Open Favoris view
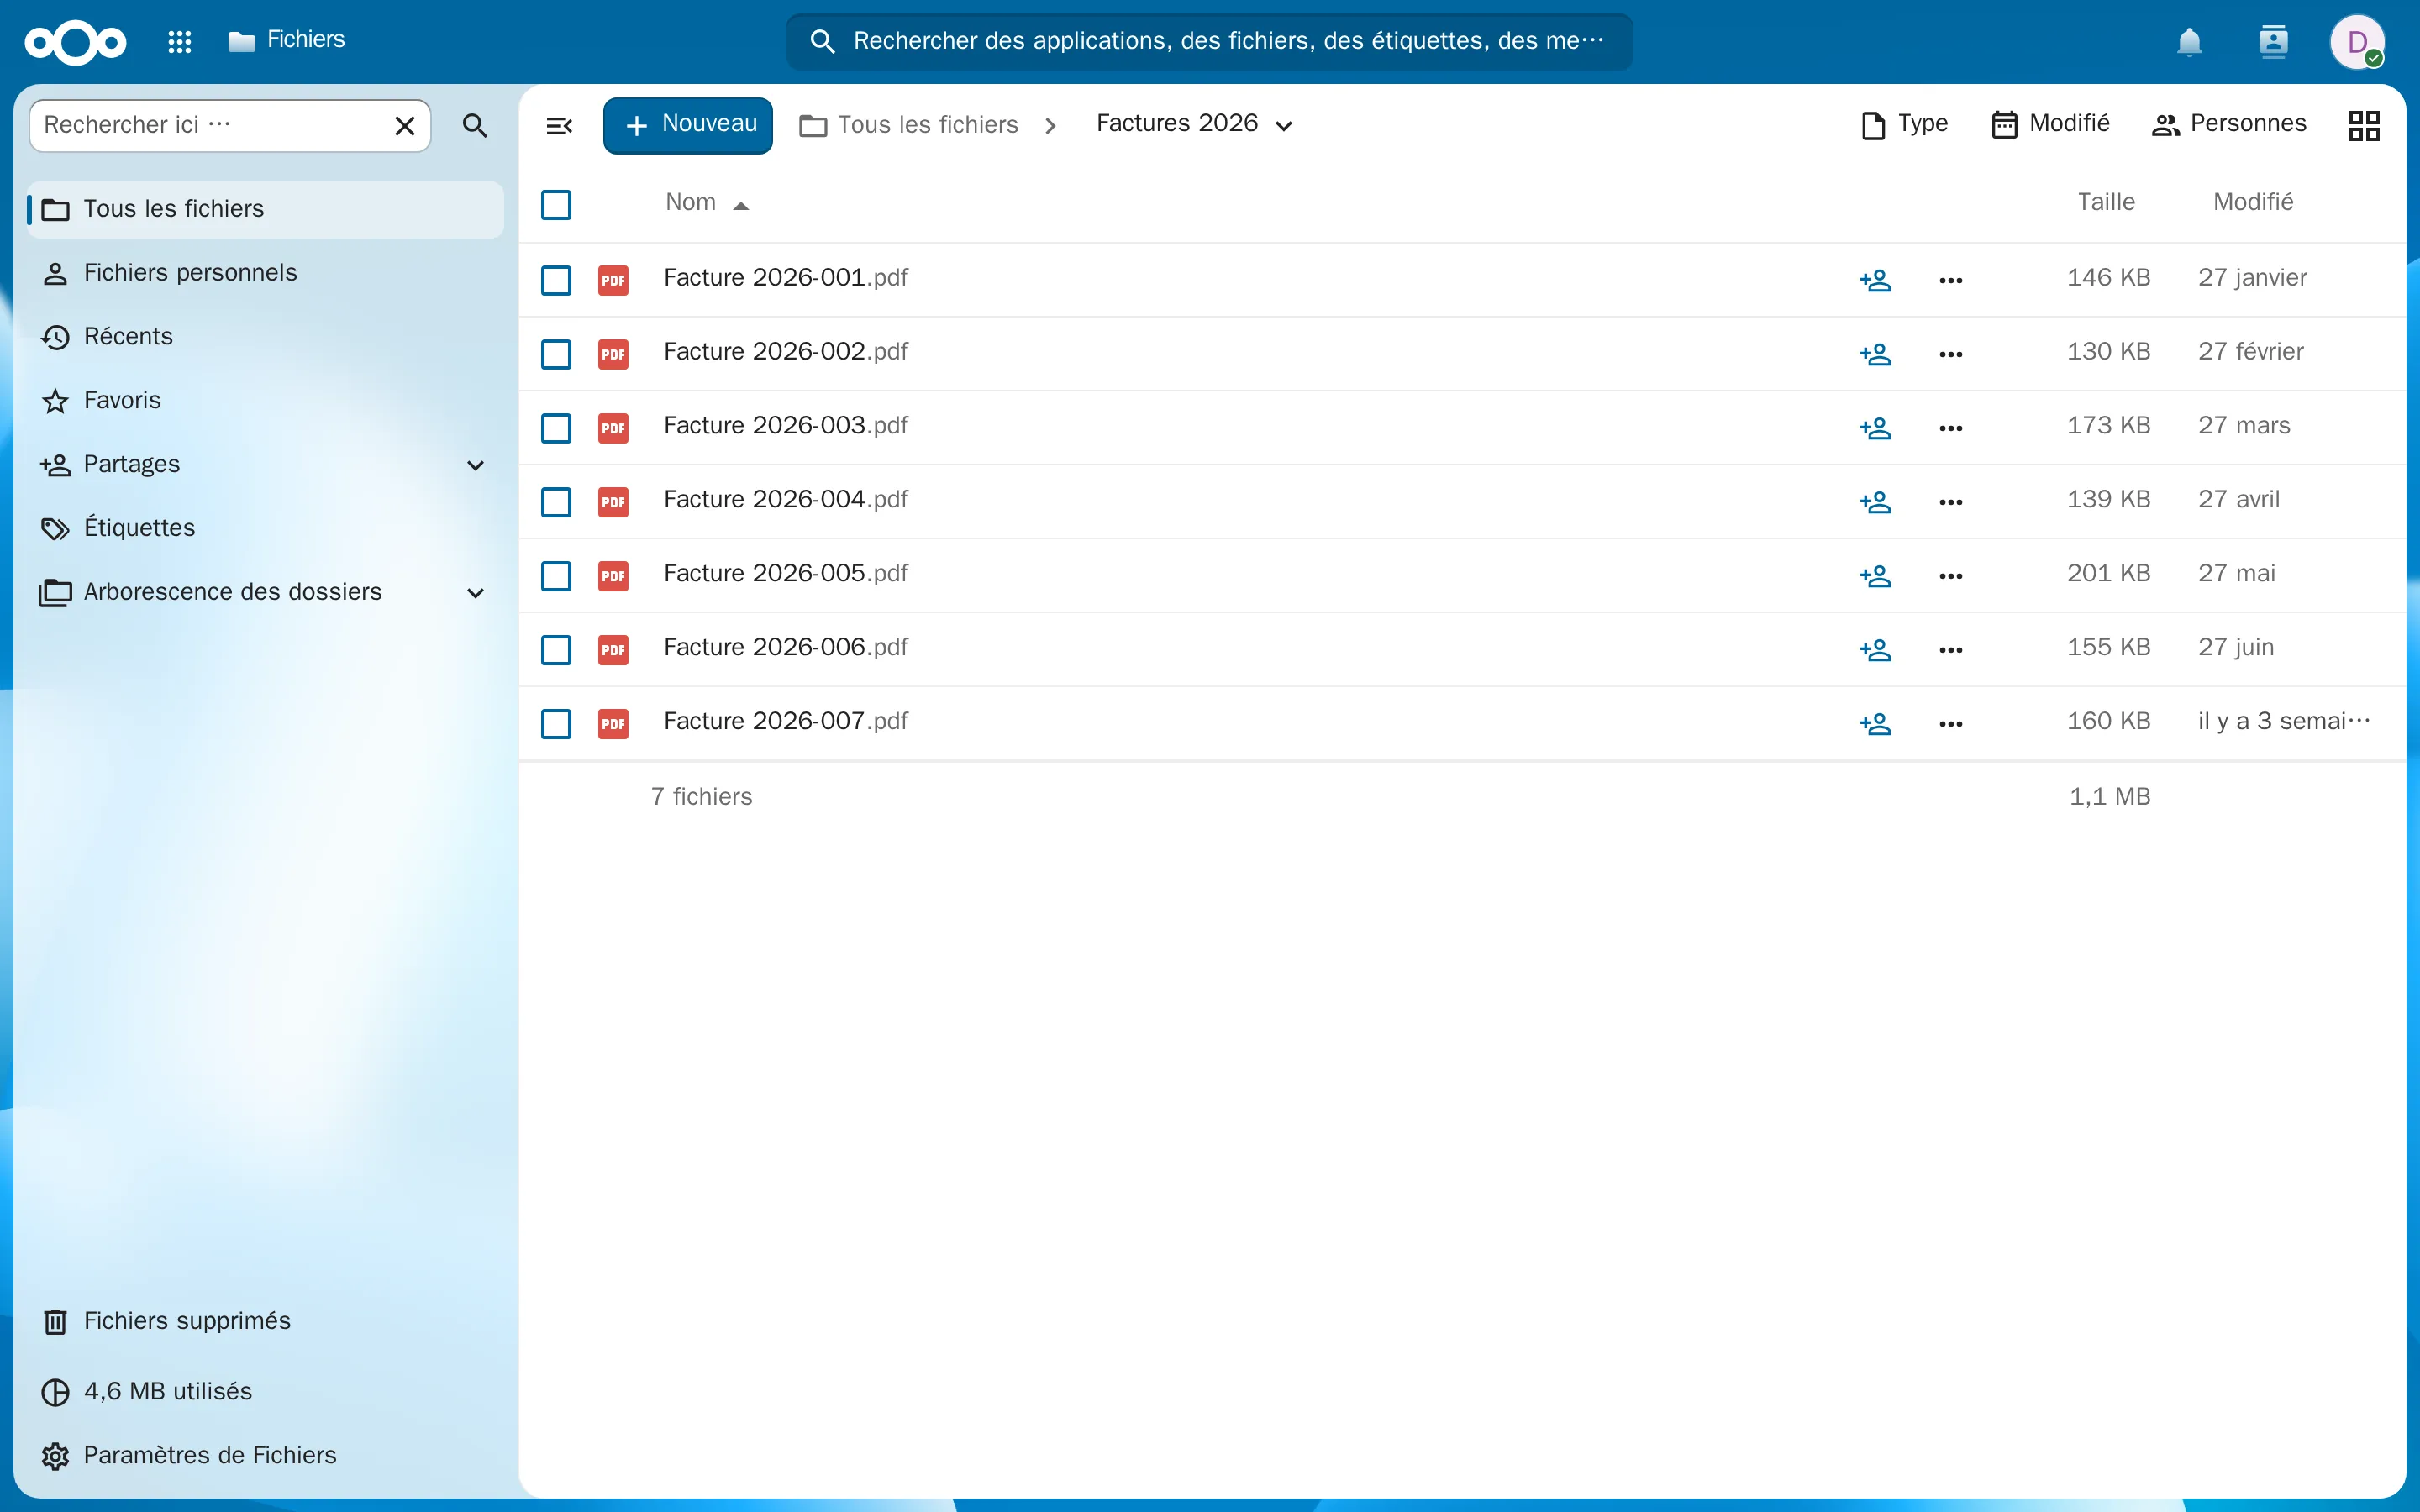 (x=265, y=401)
